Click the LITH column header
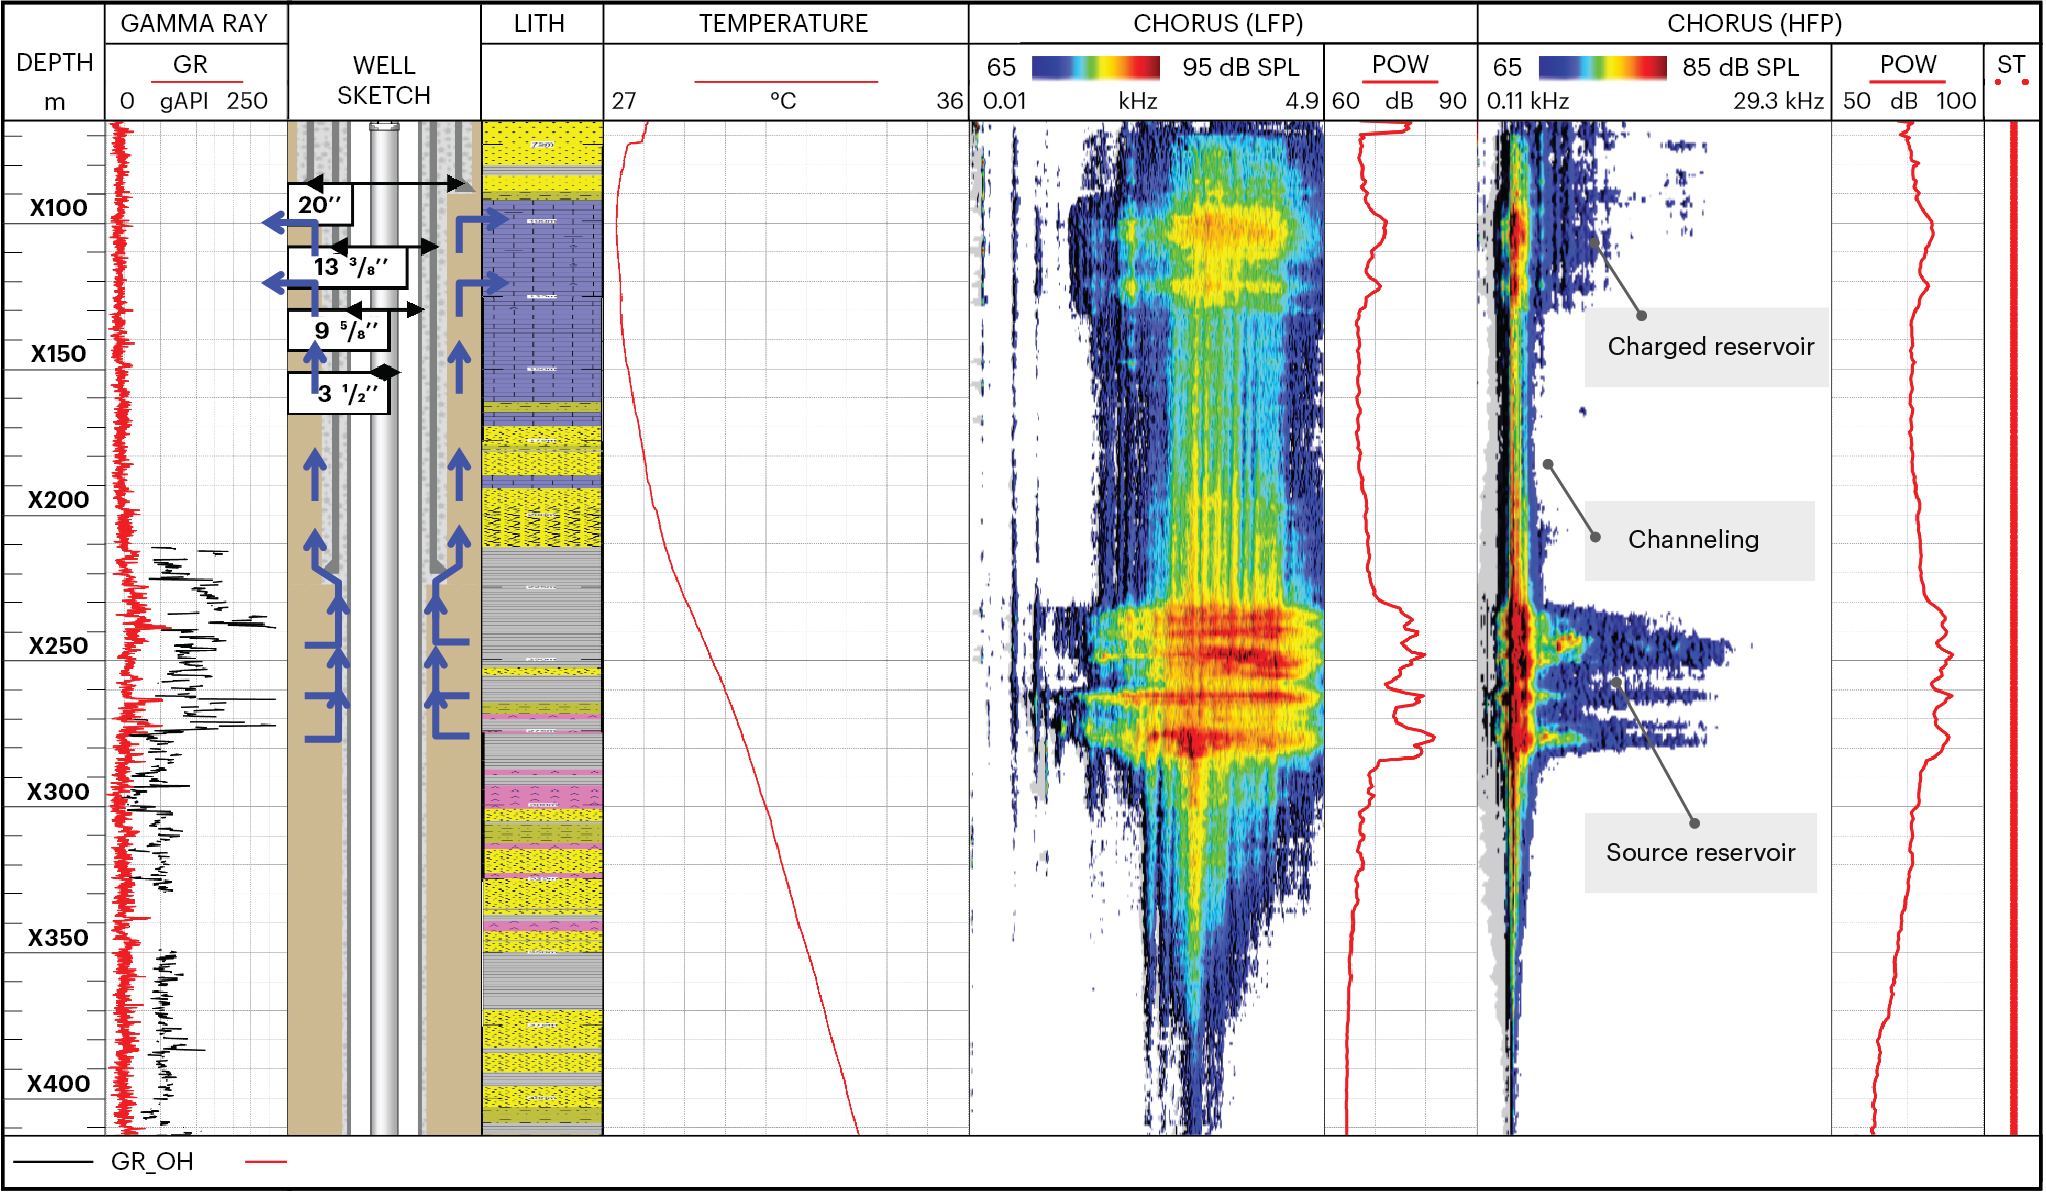Viewport: 2046px width, 1198px height. pyautogui.click(x=539, y=23)
